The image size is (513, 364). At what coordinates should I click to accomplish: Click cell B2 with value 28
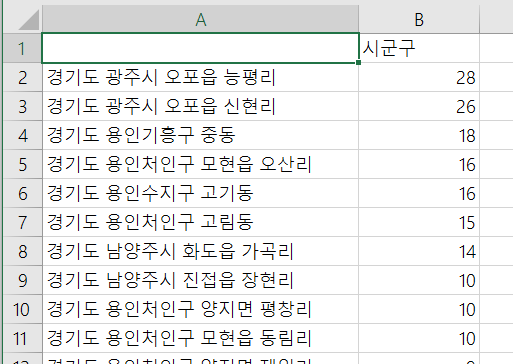[419, 77]
